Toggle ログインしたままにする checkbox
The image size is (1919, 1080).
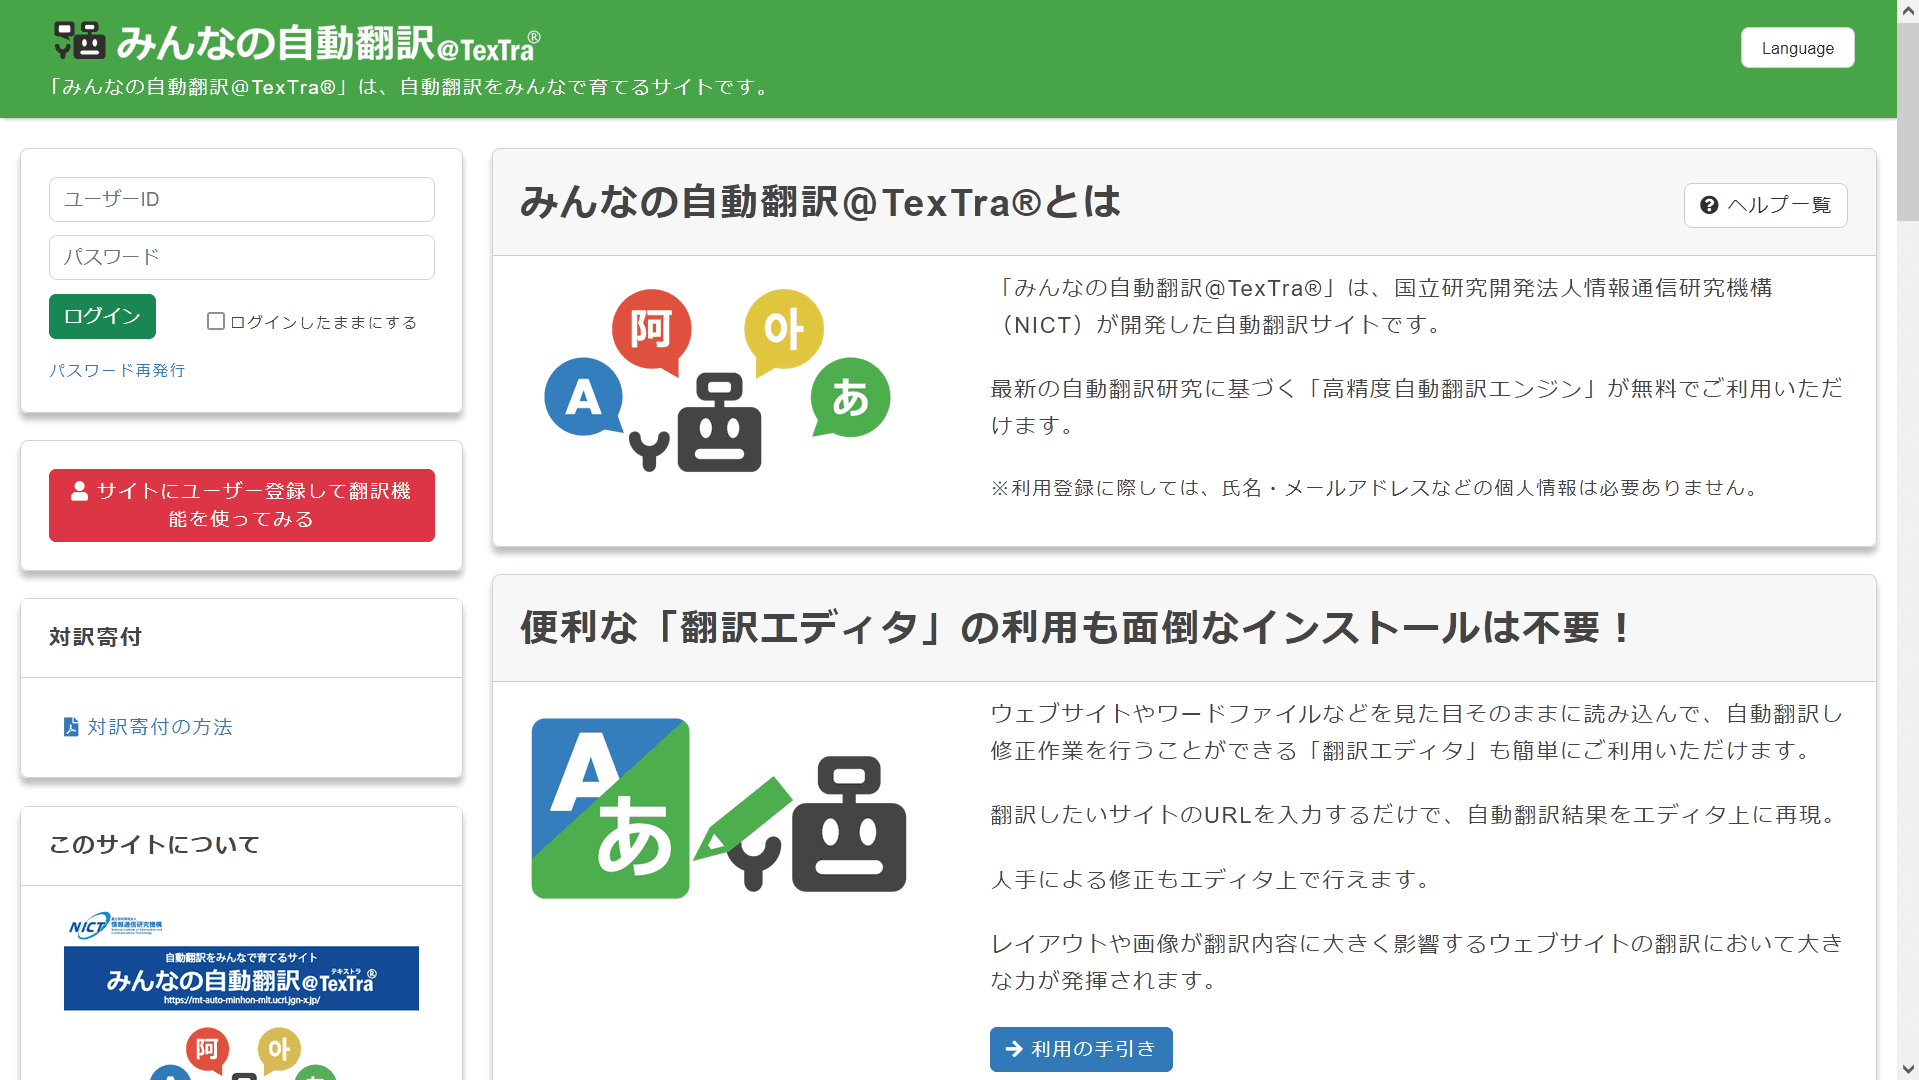pos(215,321)
